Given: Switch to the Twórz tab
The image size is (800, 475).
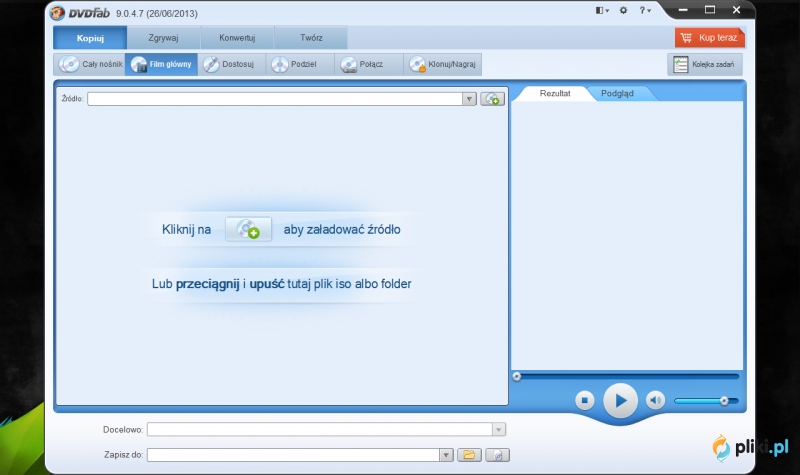Looking at the screenshot, I should click(x=311, y=38).
